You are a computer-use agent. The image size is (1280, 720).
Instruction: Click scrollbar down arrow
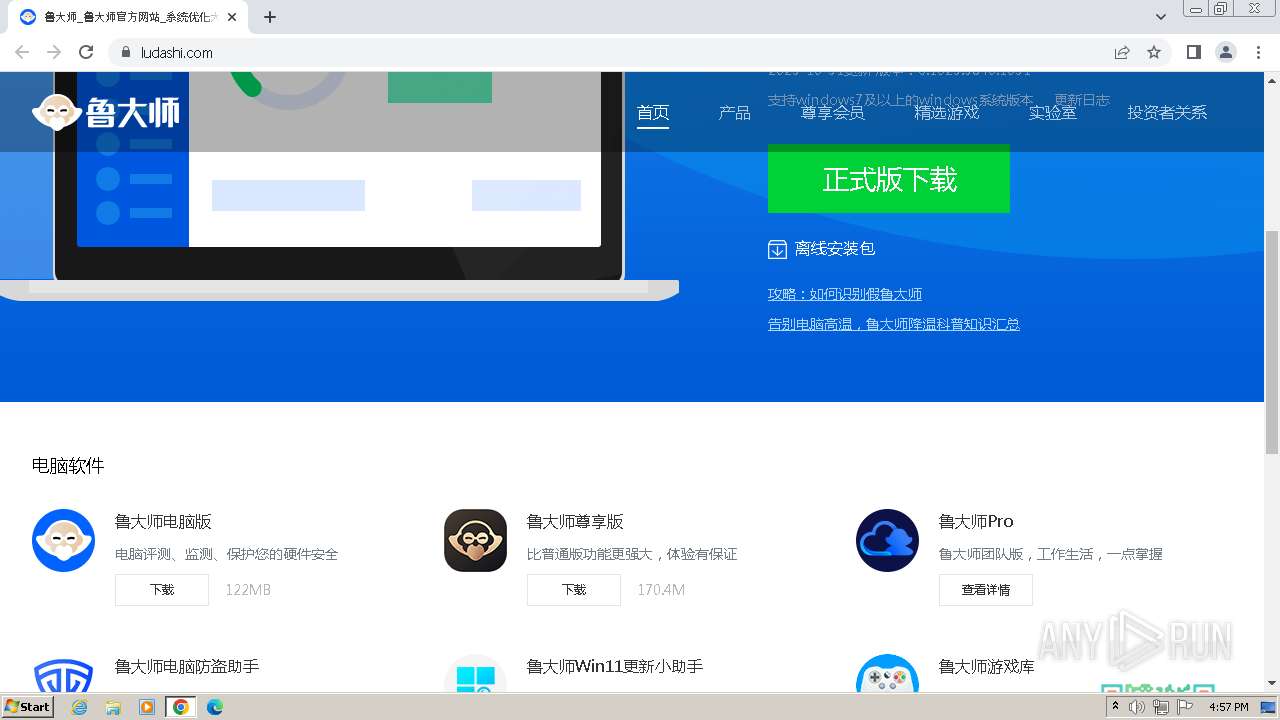pyautogui.click(x=1272, y=683)
